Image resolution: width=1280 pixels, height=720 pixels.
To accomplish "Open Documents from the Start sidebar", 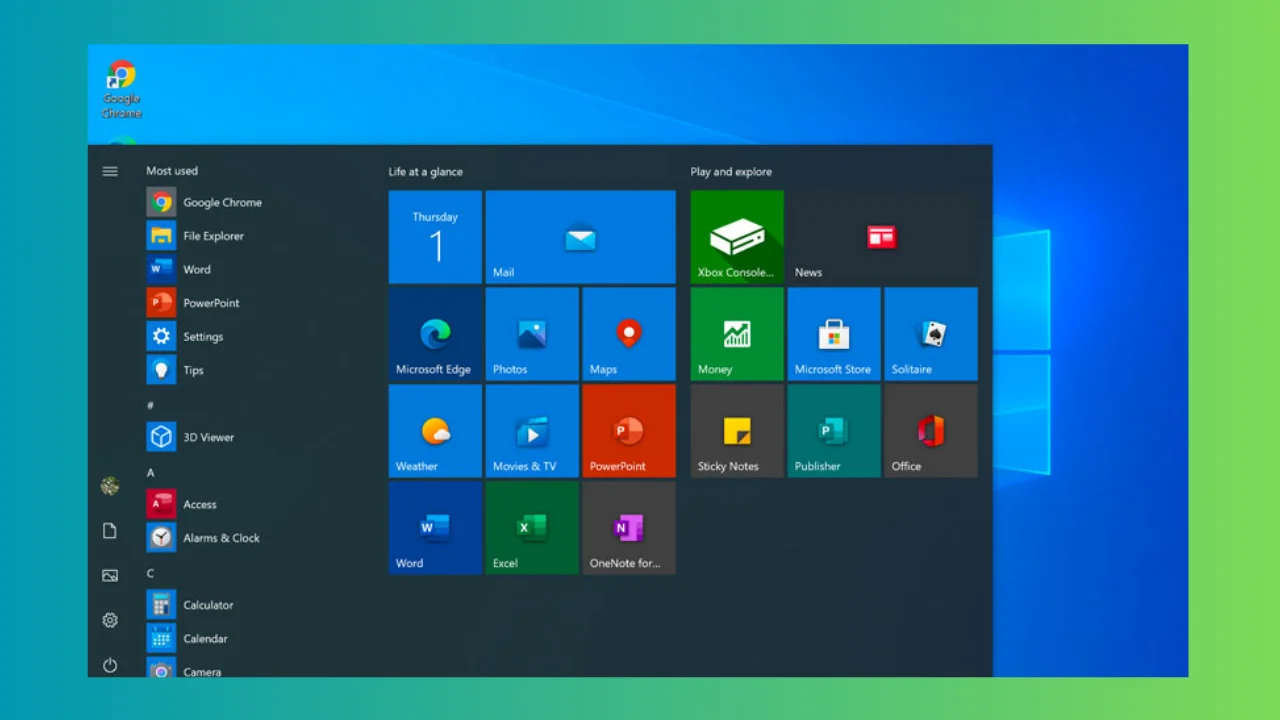I will pyautogui.click(x=110, y=531).
